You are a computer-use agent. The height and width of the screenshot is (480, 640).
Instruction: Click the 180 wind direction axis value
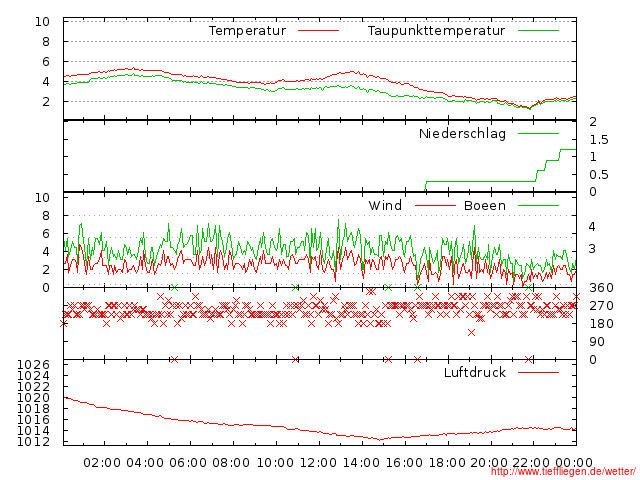point(601,324)
